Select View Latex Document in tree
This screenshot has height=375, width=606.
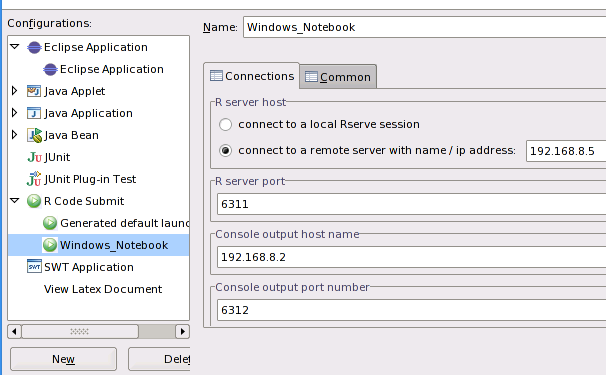point(103,289)
